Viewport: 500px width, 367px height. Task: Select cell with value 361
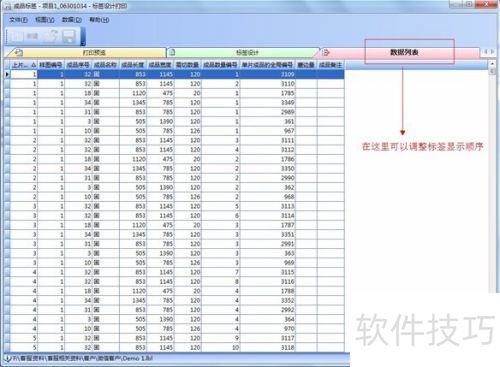(x=268, y=121)
